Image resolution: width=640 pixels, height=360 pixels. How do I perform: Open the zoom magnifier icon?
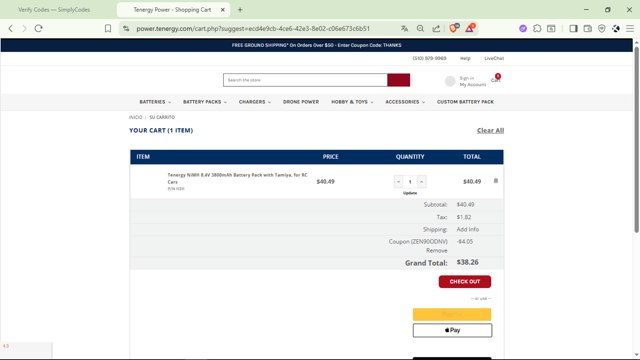tap(420, 29)
